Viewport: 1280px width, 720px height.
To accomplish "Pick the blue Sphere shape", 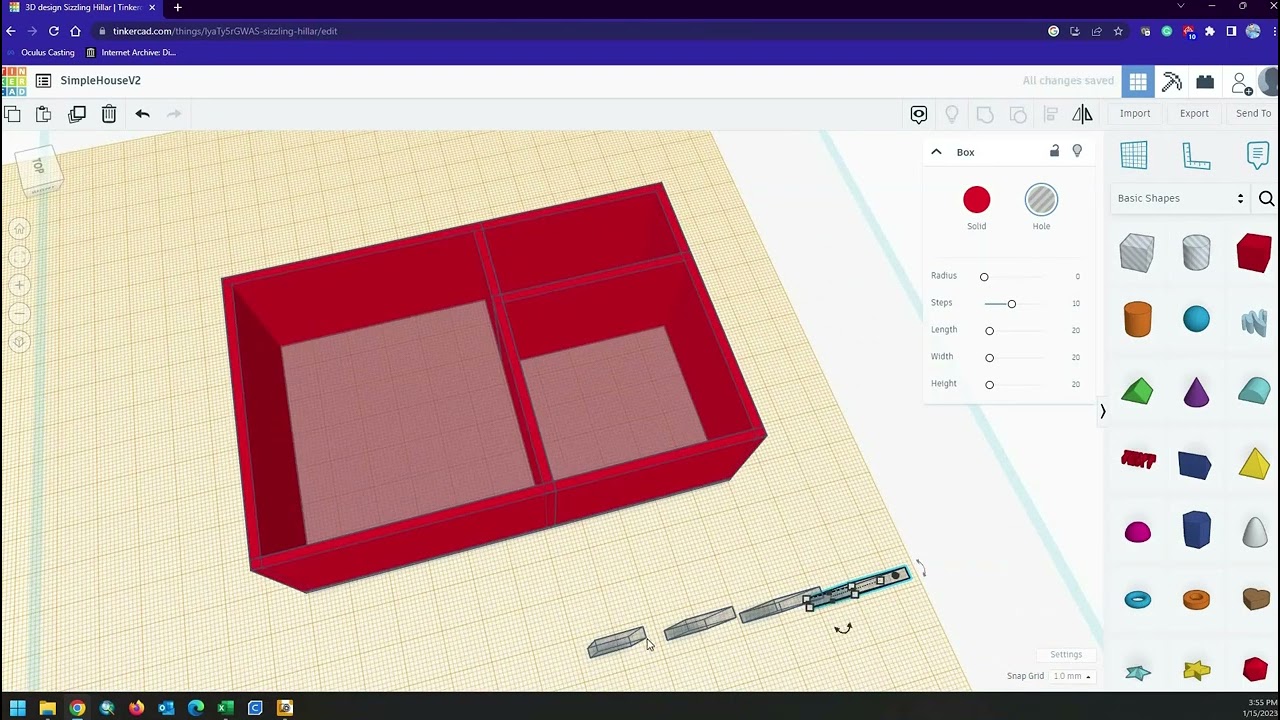I will tap(1196, 320).
